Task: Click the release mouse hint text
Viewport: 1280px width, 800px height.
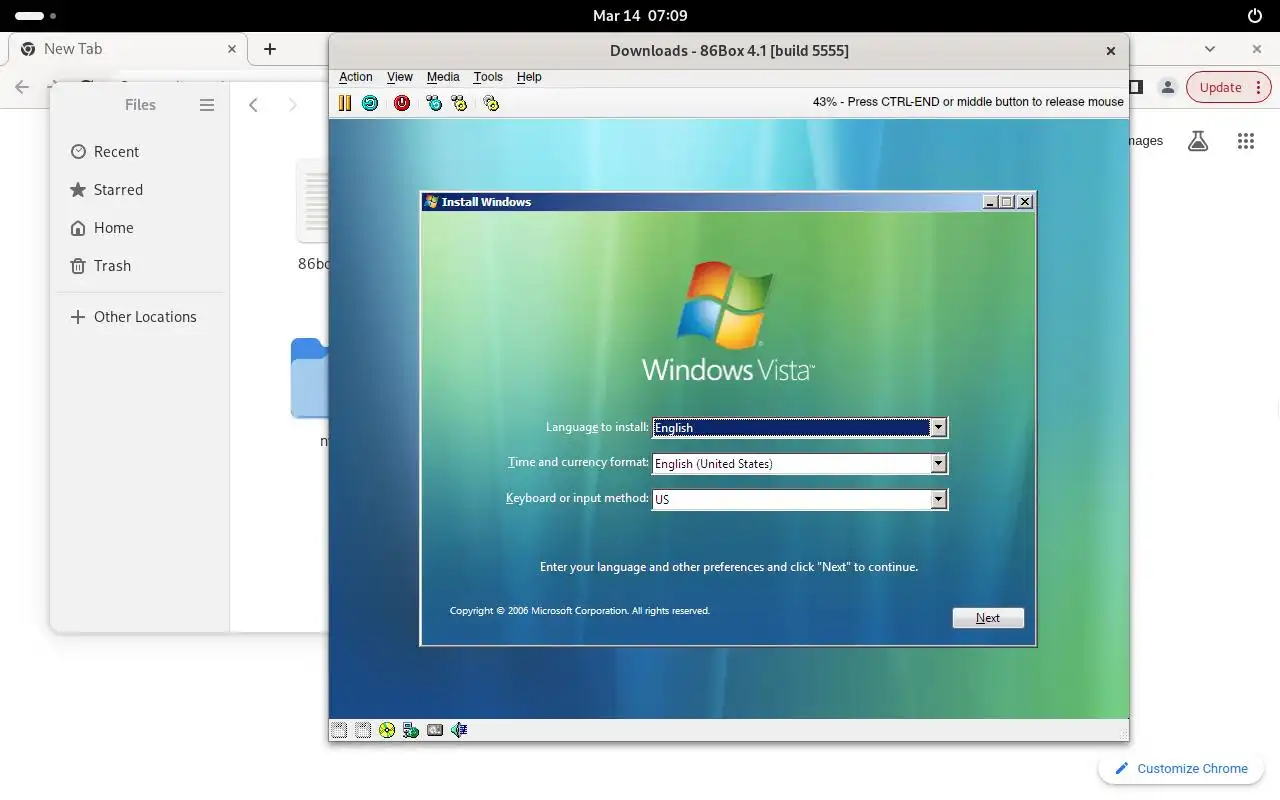Action: (968, 102)
